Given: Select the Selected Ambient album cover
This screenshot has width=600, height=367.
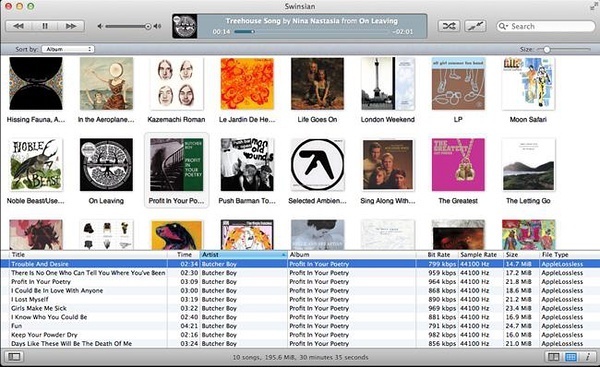Looking at the screenshot, I should pyautogui.click(x=317, y=165).
